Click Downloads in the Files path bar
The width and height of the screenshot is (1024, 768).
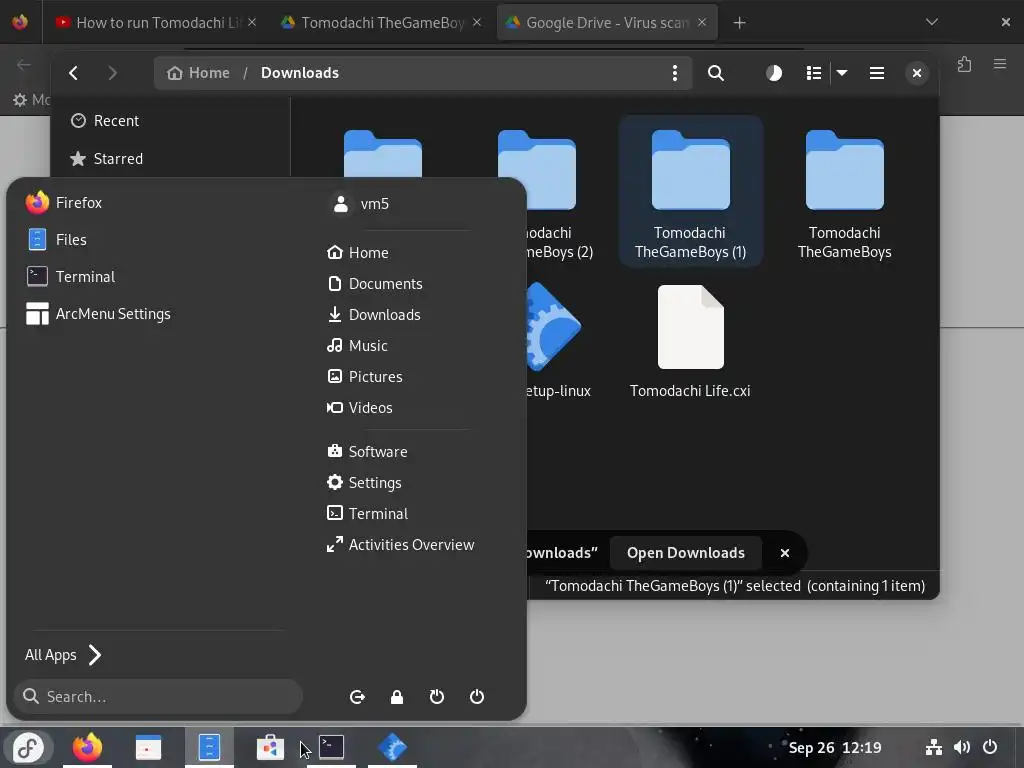[300, 73]
